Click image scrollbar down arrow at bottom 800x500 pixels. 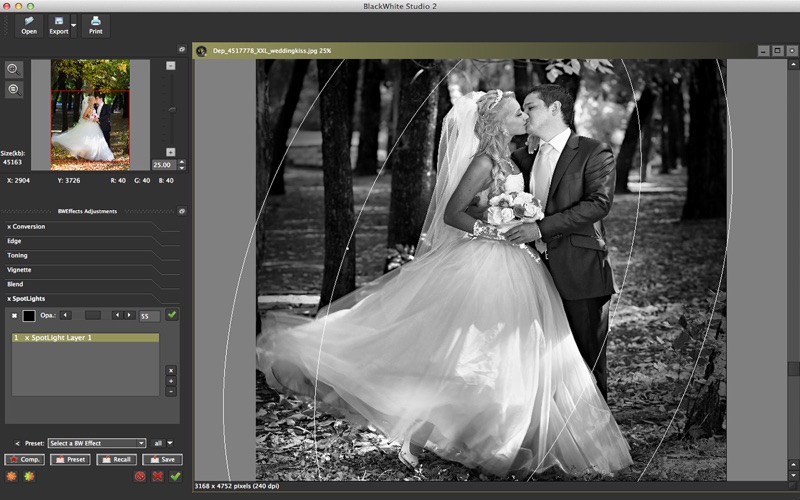(x=793, y=476)
